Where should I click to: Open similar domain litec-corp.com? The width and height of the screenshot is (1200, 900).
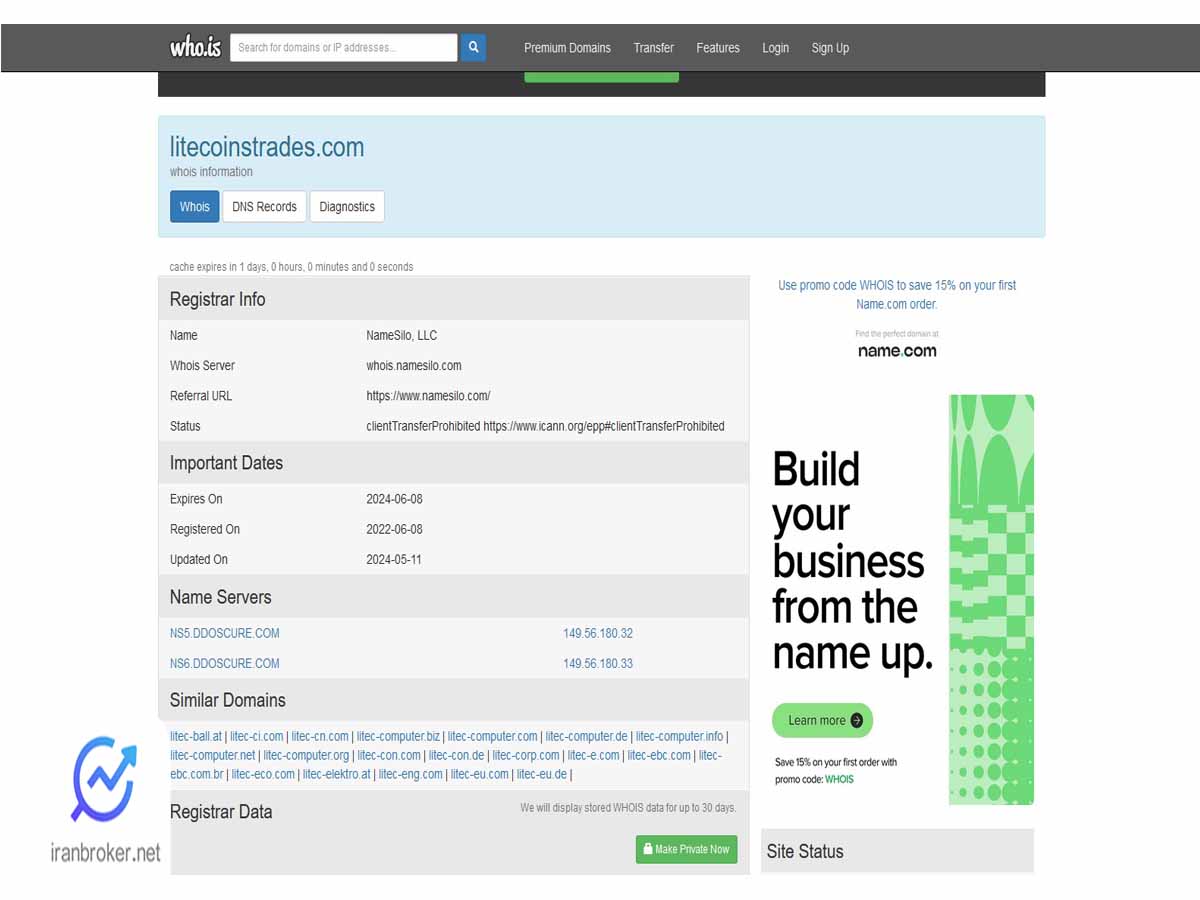pyautogui.click(x=526, y=755)
